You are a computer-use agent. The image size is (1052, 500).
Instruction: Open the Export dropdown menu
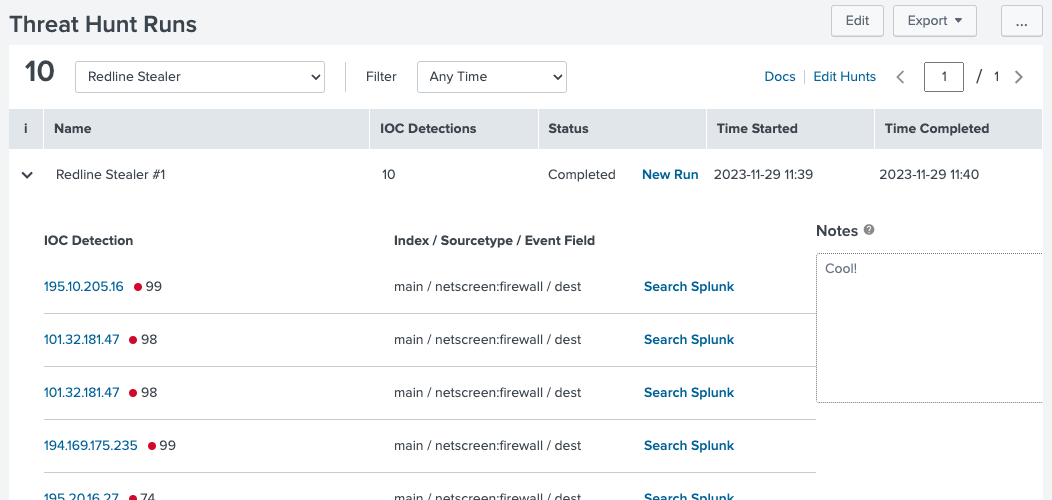[934, 21]
